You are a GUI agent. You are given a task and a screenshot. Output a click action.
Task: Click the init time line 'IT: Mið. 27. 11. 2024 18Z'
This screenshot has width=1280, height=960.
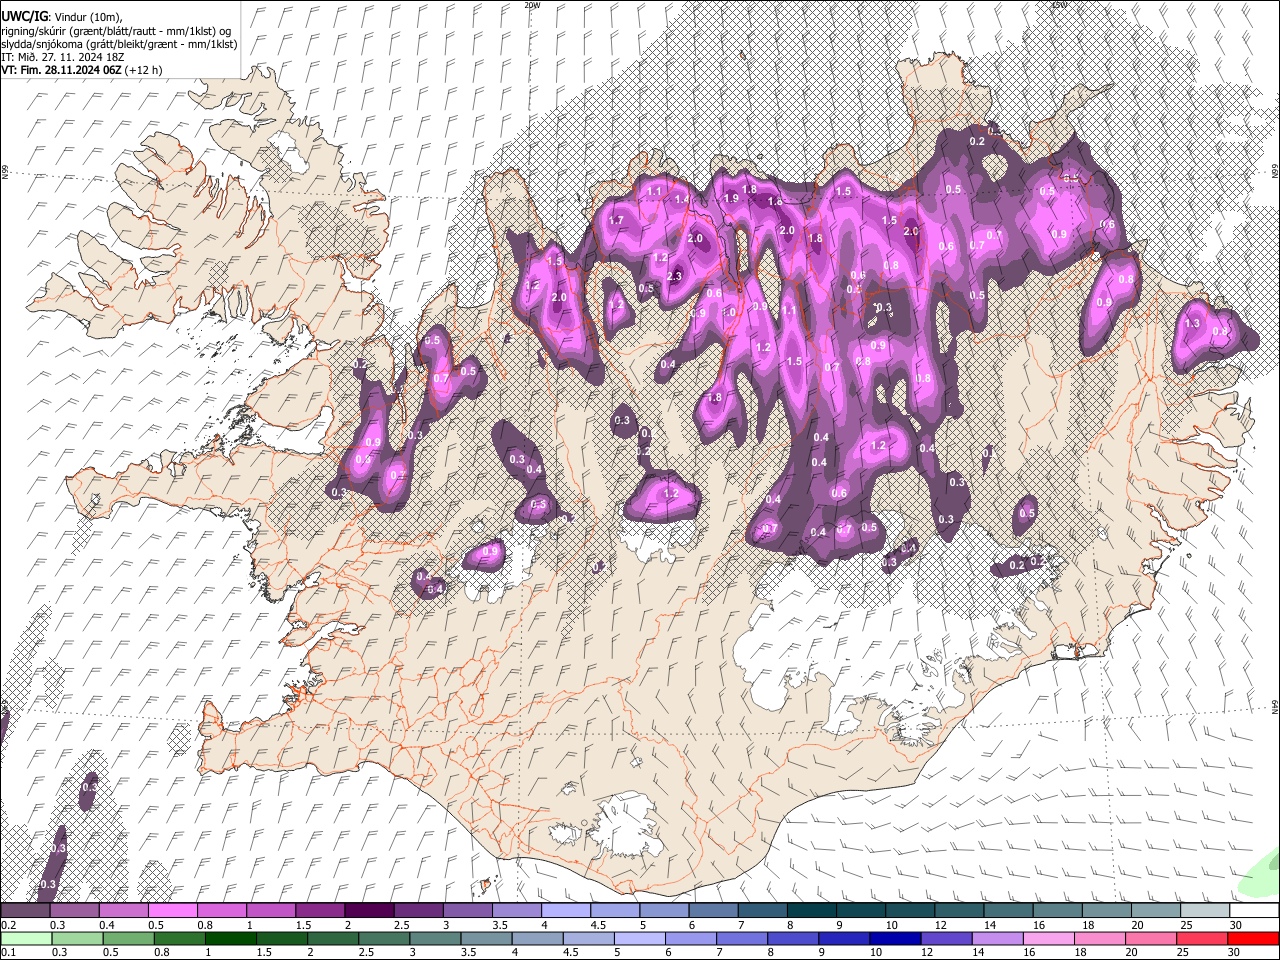pos(62,57)
